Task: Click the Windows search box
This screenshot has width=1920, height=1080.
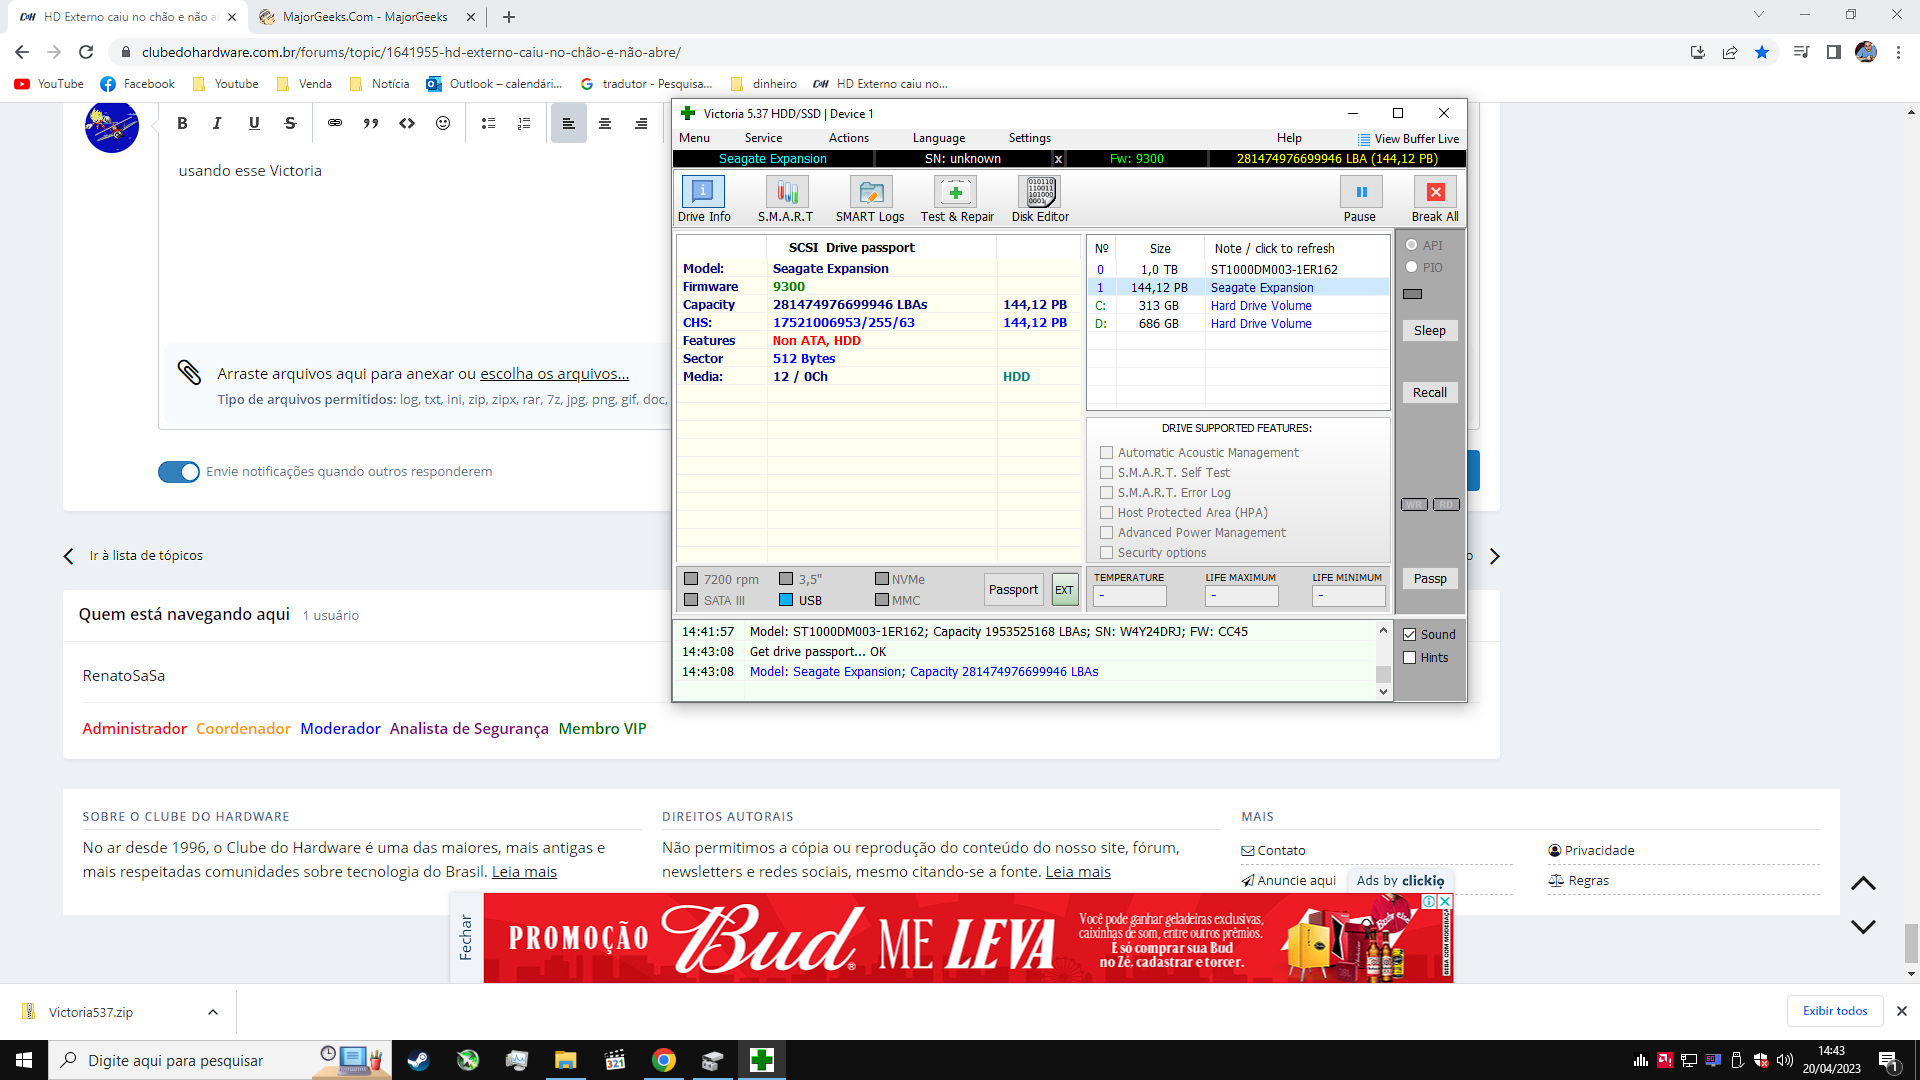Action: [x=220, y=1060]
